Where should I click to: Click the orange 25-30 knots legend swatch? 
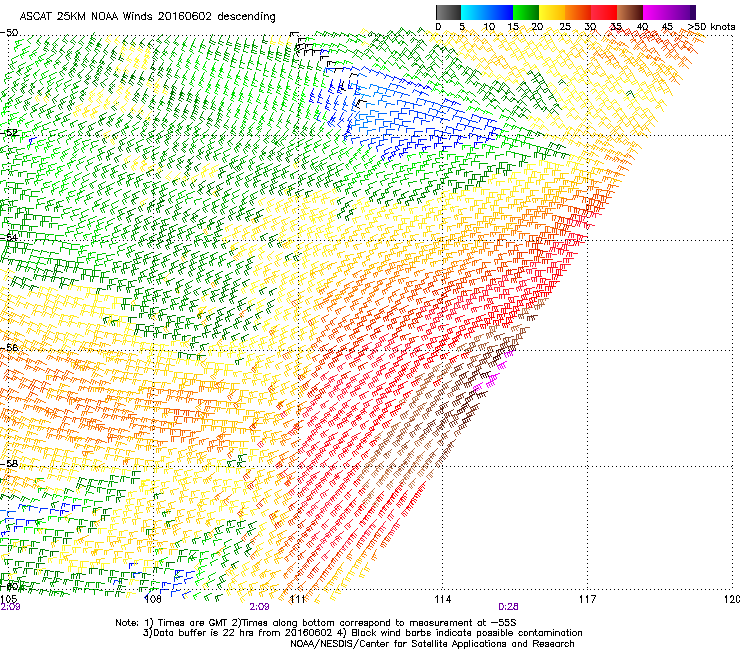578,12
